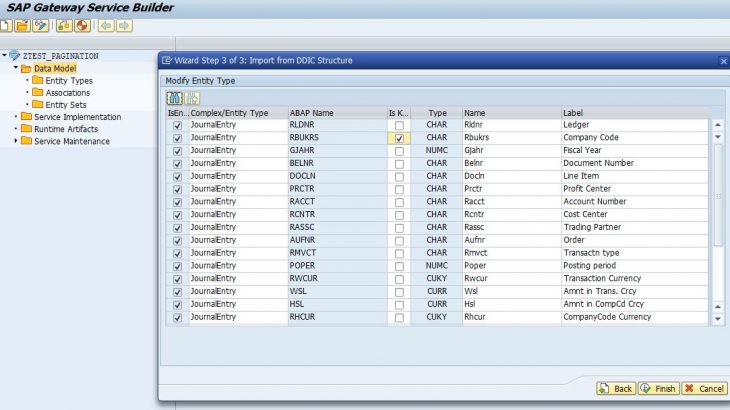730x410 pixels.
Task: Collapse the ZTEST_PAGINATION project node
Action: [4, 55]
